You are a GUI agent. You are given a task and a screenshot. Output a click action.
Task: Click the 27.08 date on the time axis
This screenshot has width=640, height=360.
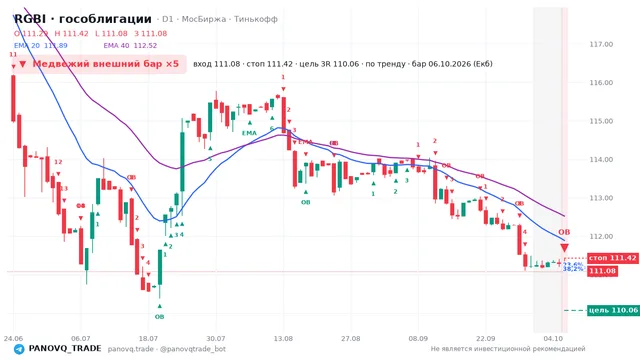[x=351, y=338]
